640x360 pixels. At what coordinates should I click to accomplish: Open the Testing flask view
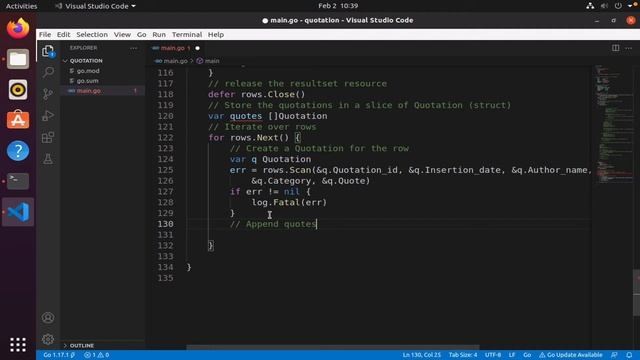pos(48,159)
